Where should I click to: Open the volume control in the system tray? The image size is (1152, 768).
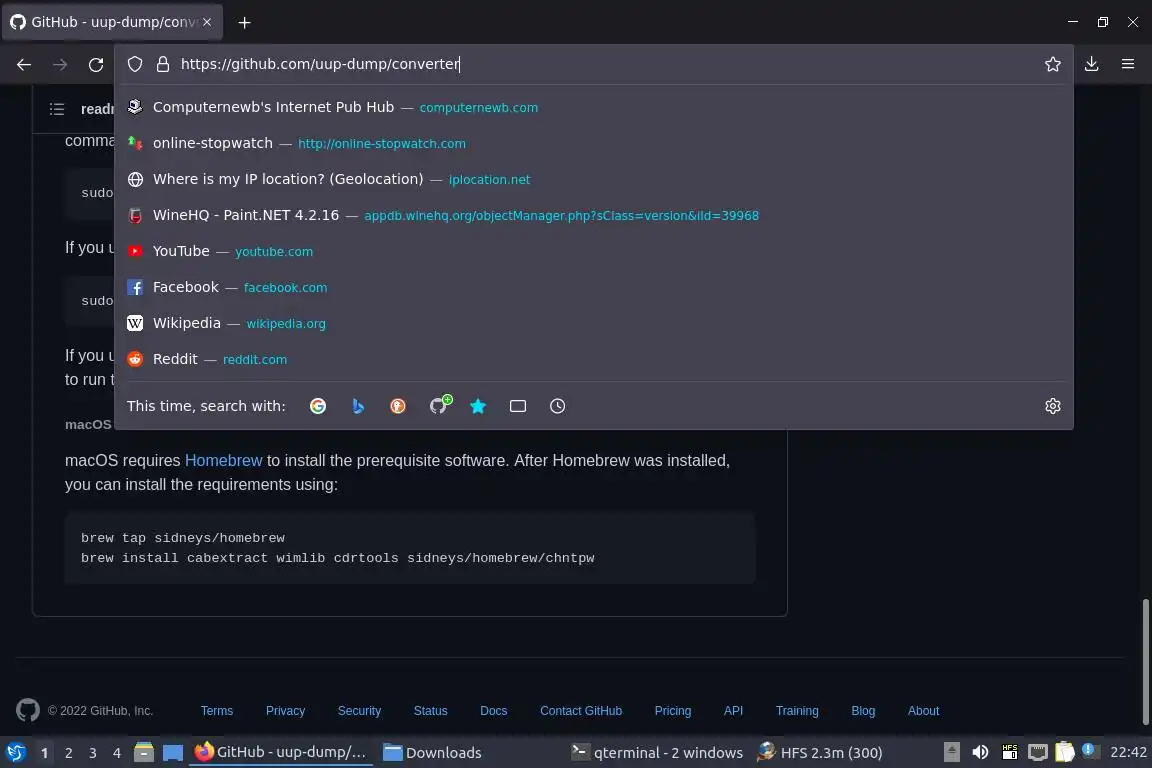point(980,752)
